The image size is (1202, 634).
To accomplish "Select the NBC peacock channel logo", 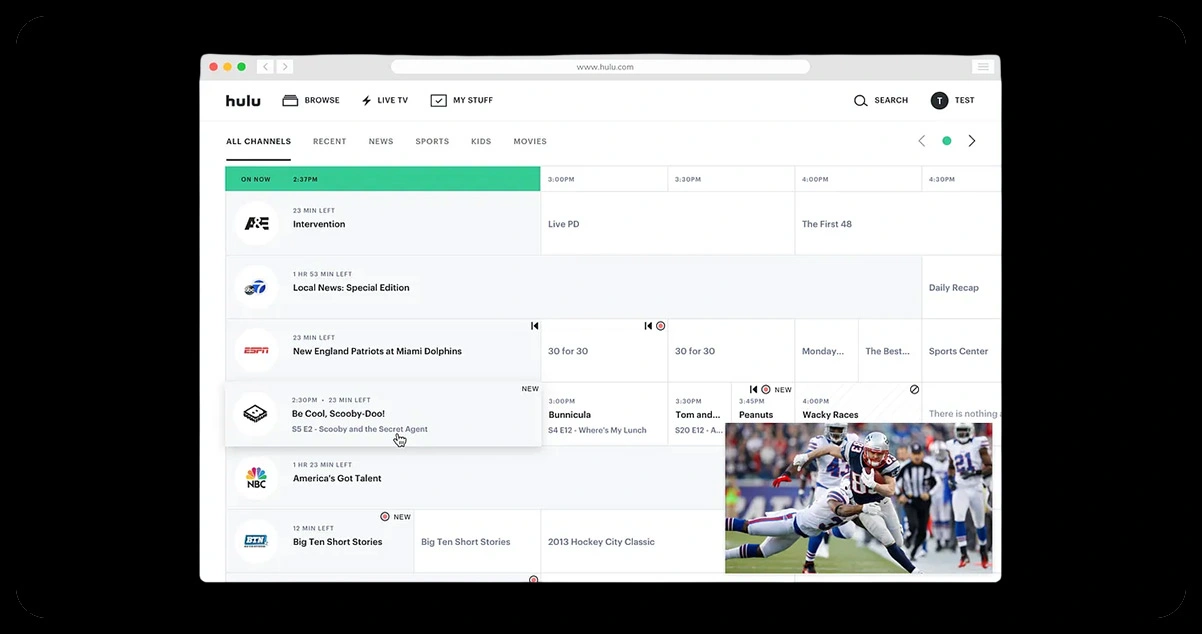I will tap(257, 478).
